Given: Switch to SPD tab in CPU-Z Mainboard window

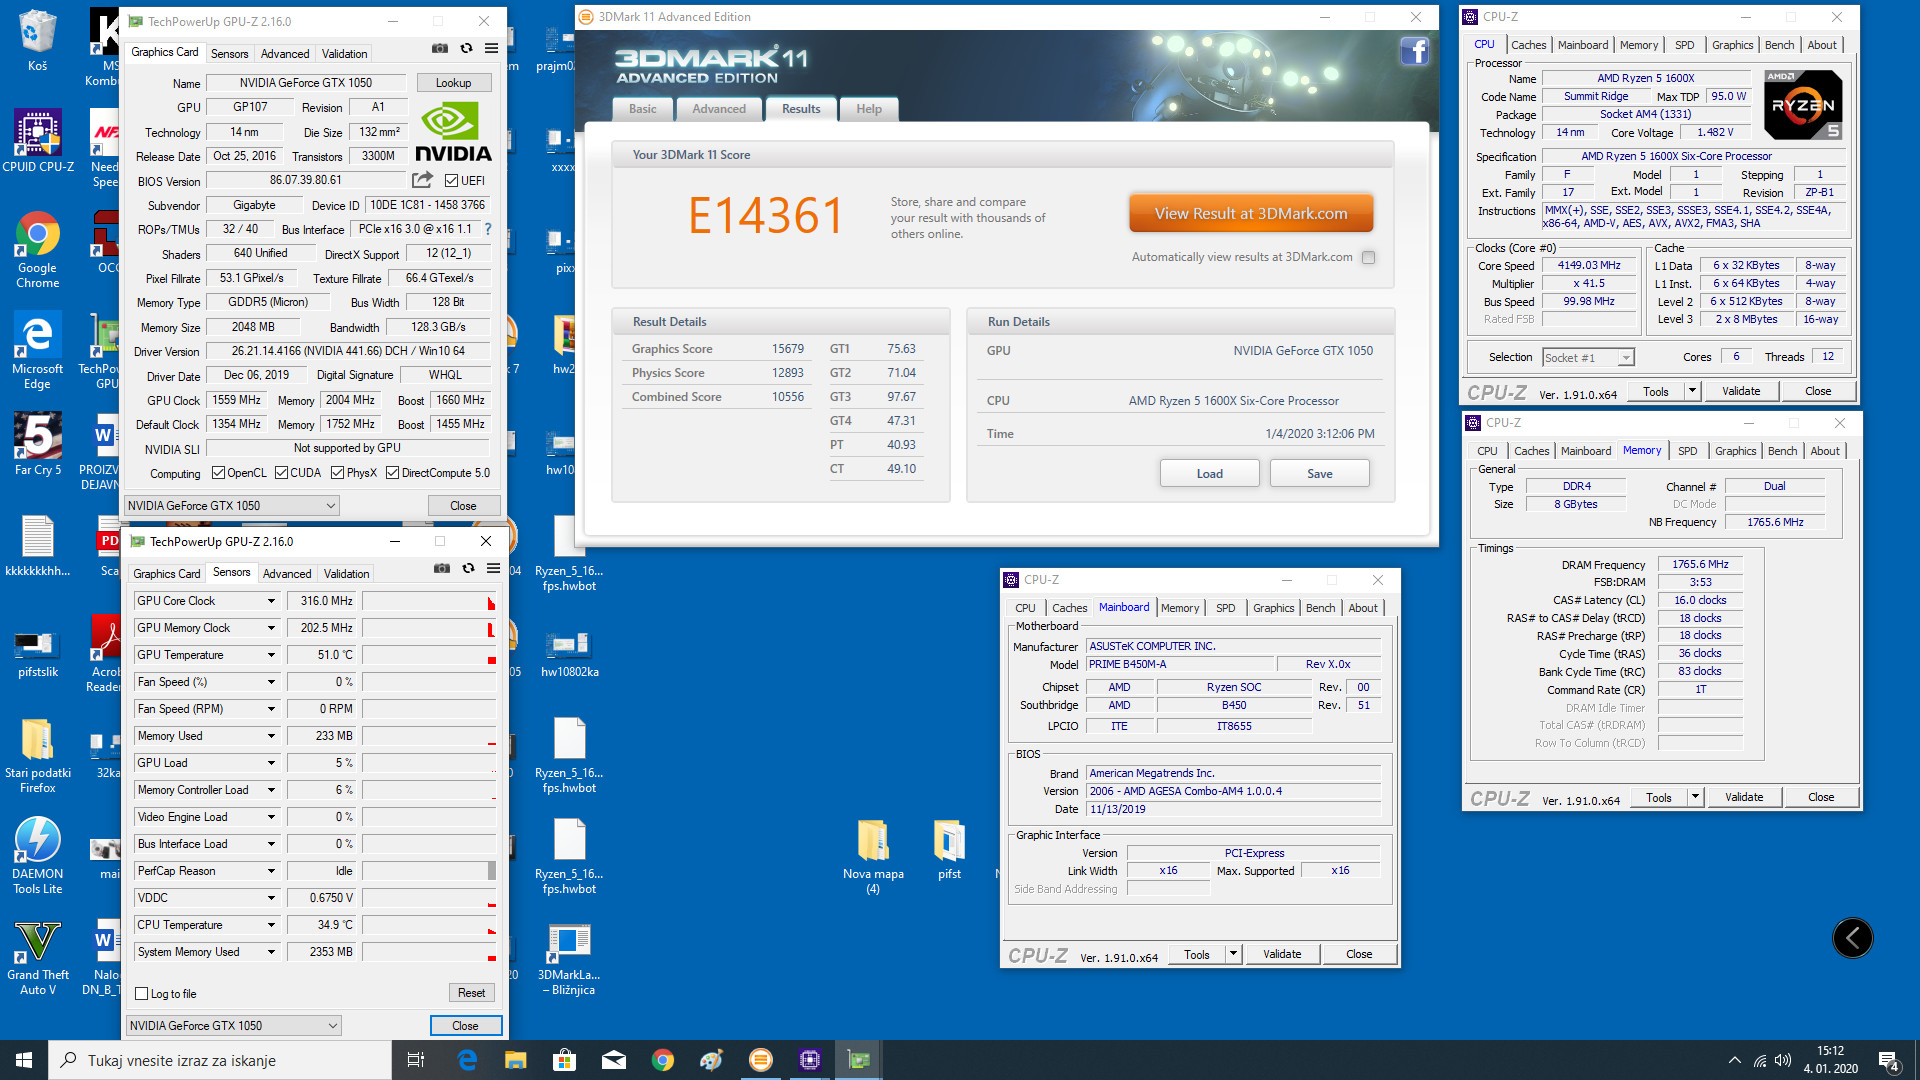Looking at the screenshot, I should pos(1225,608).
